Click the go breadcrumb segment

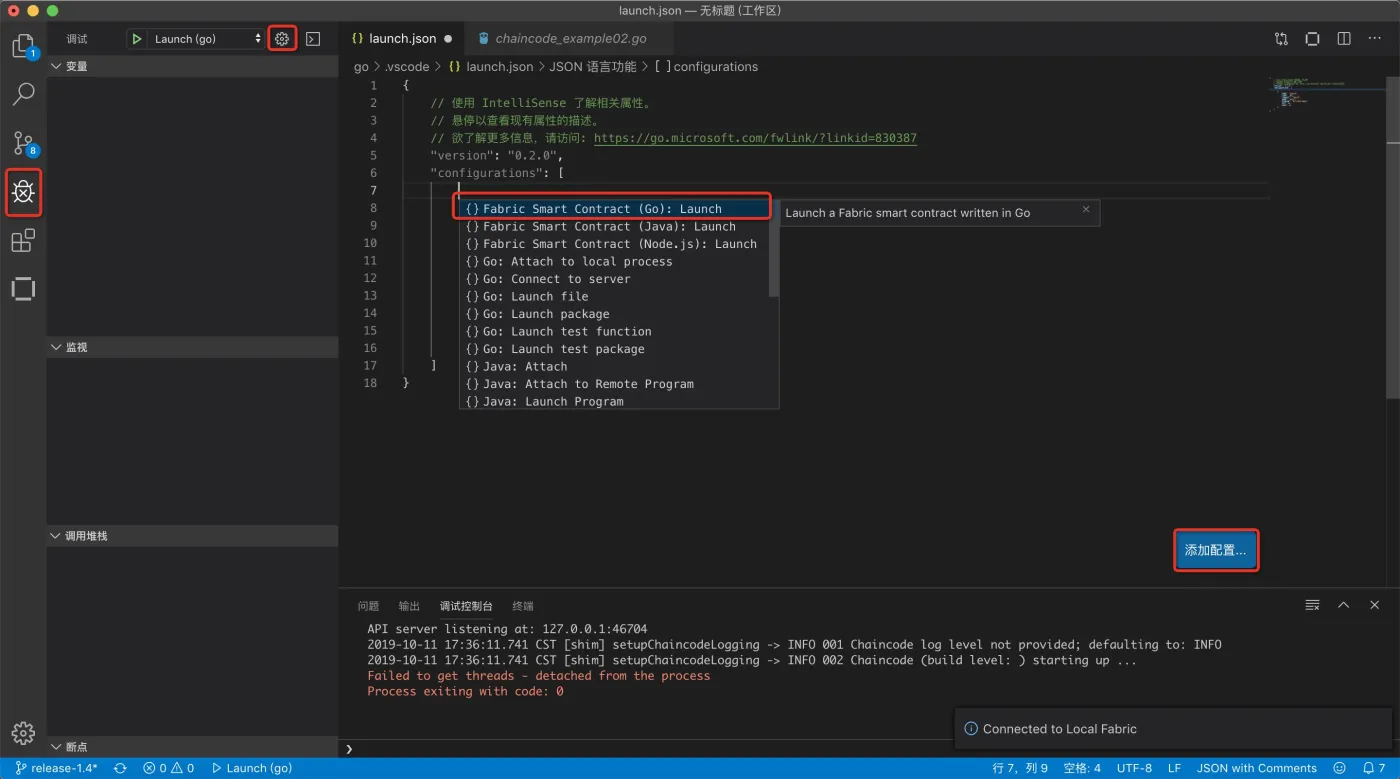(361, 67)
